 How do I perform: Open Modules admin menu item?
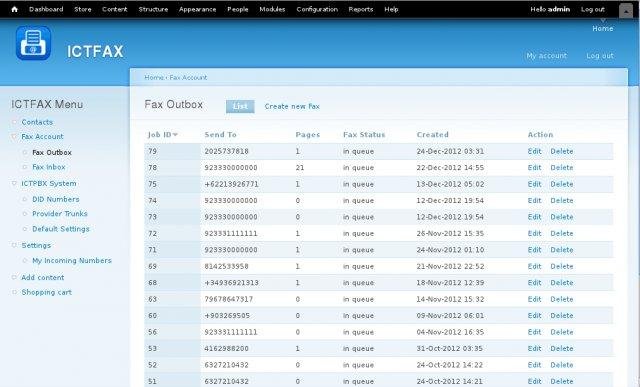tap(272, 9)
